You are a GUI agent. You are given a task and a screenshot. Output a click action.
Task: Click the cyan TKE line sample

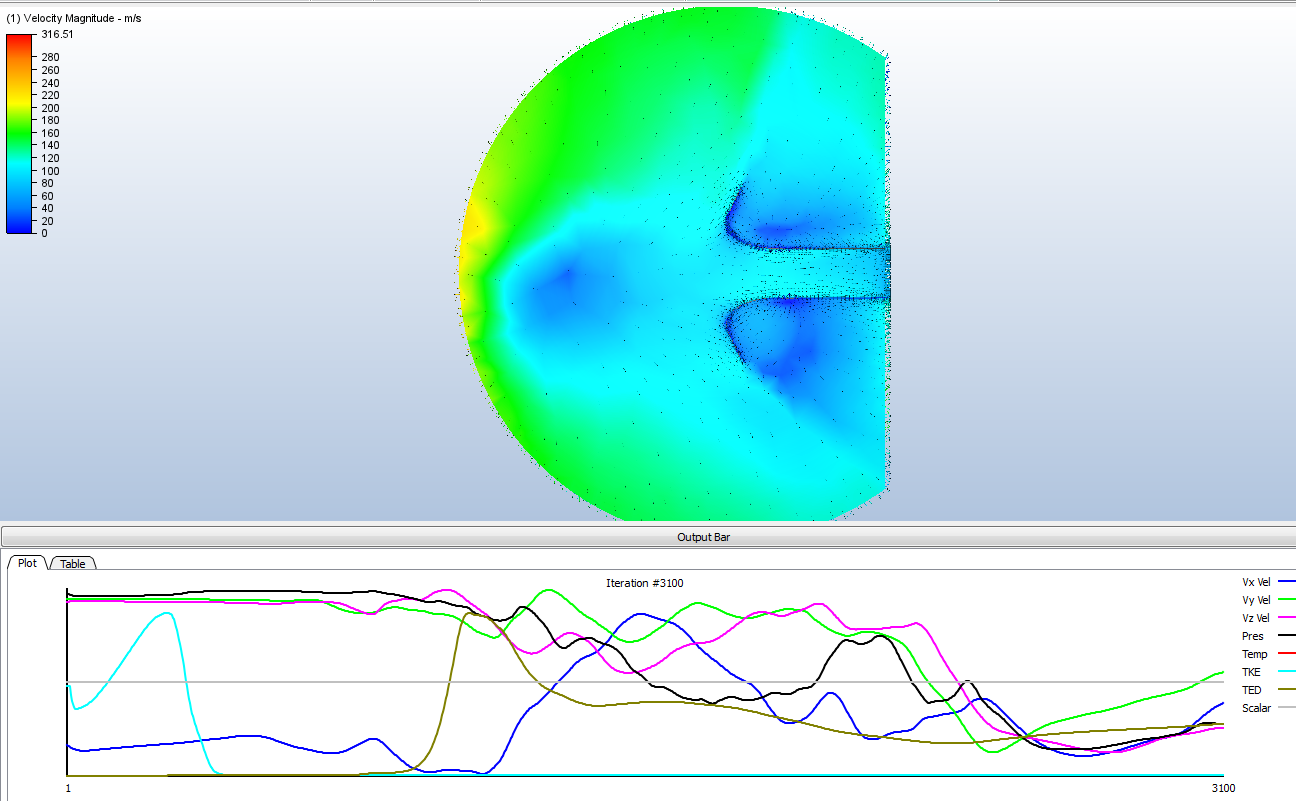(1287, 671)
